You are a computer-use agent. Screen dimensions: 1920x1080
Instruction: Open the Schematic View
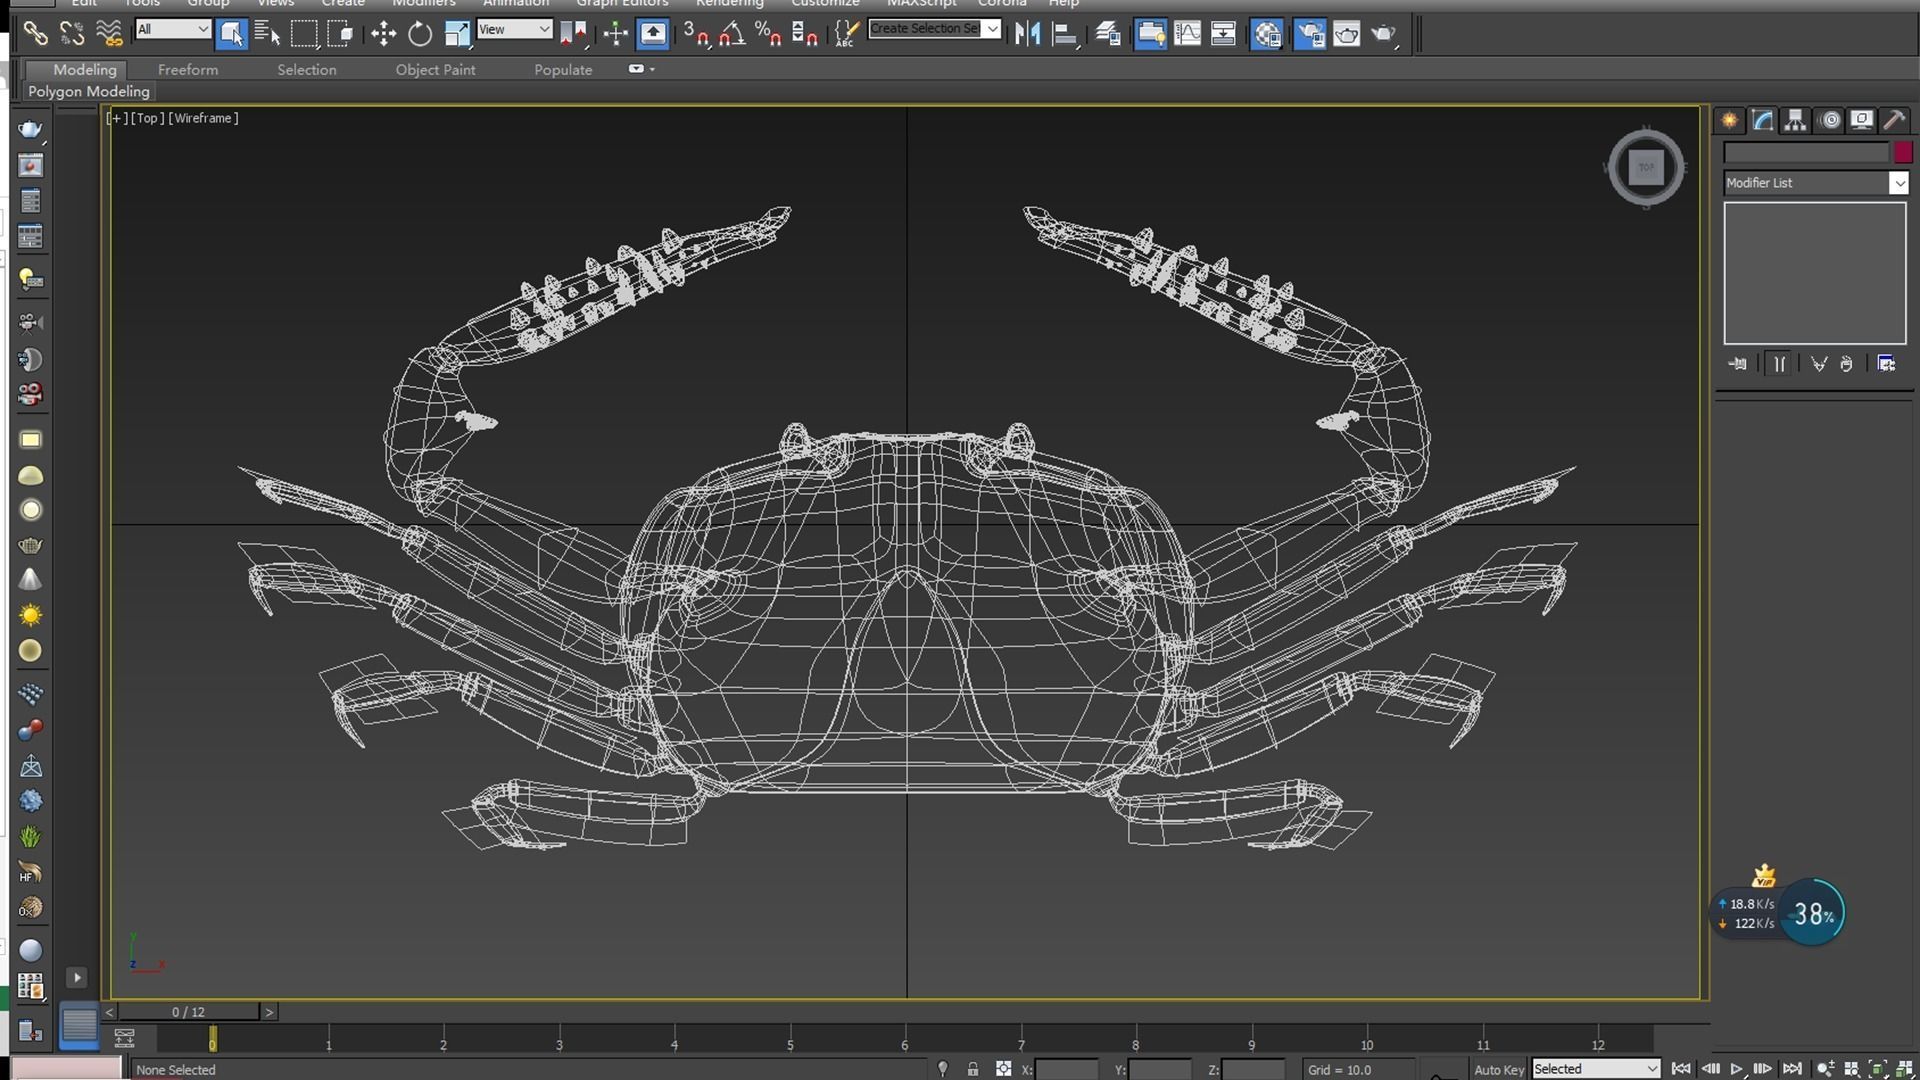1224,34
